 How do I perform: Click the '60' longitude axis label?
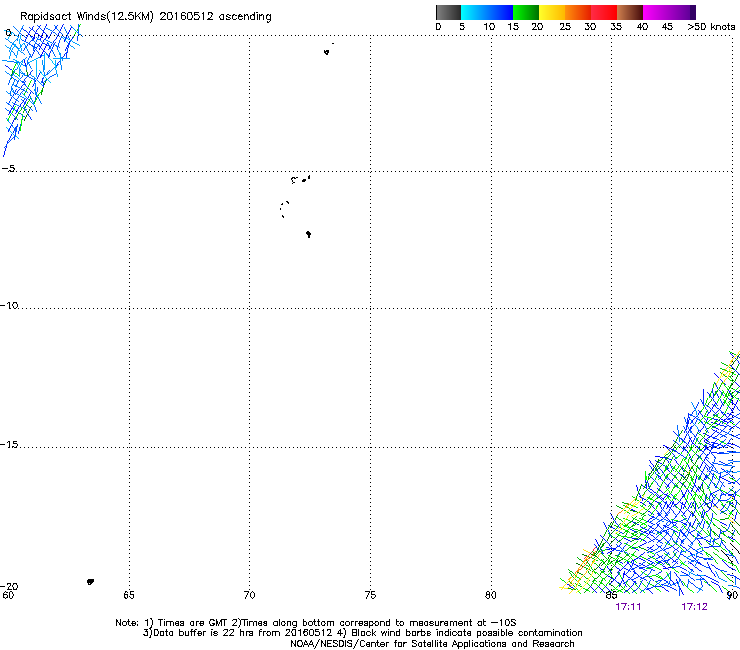click(8, 595)
